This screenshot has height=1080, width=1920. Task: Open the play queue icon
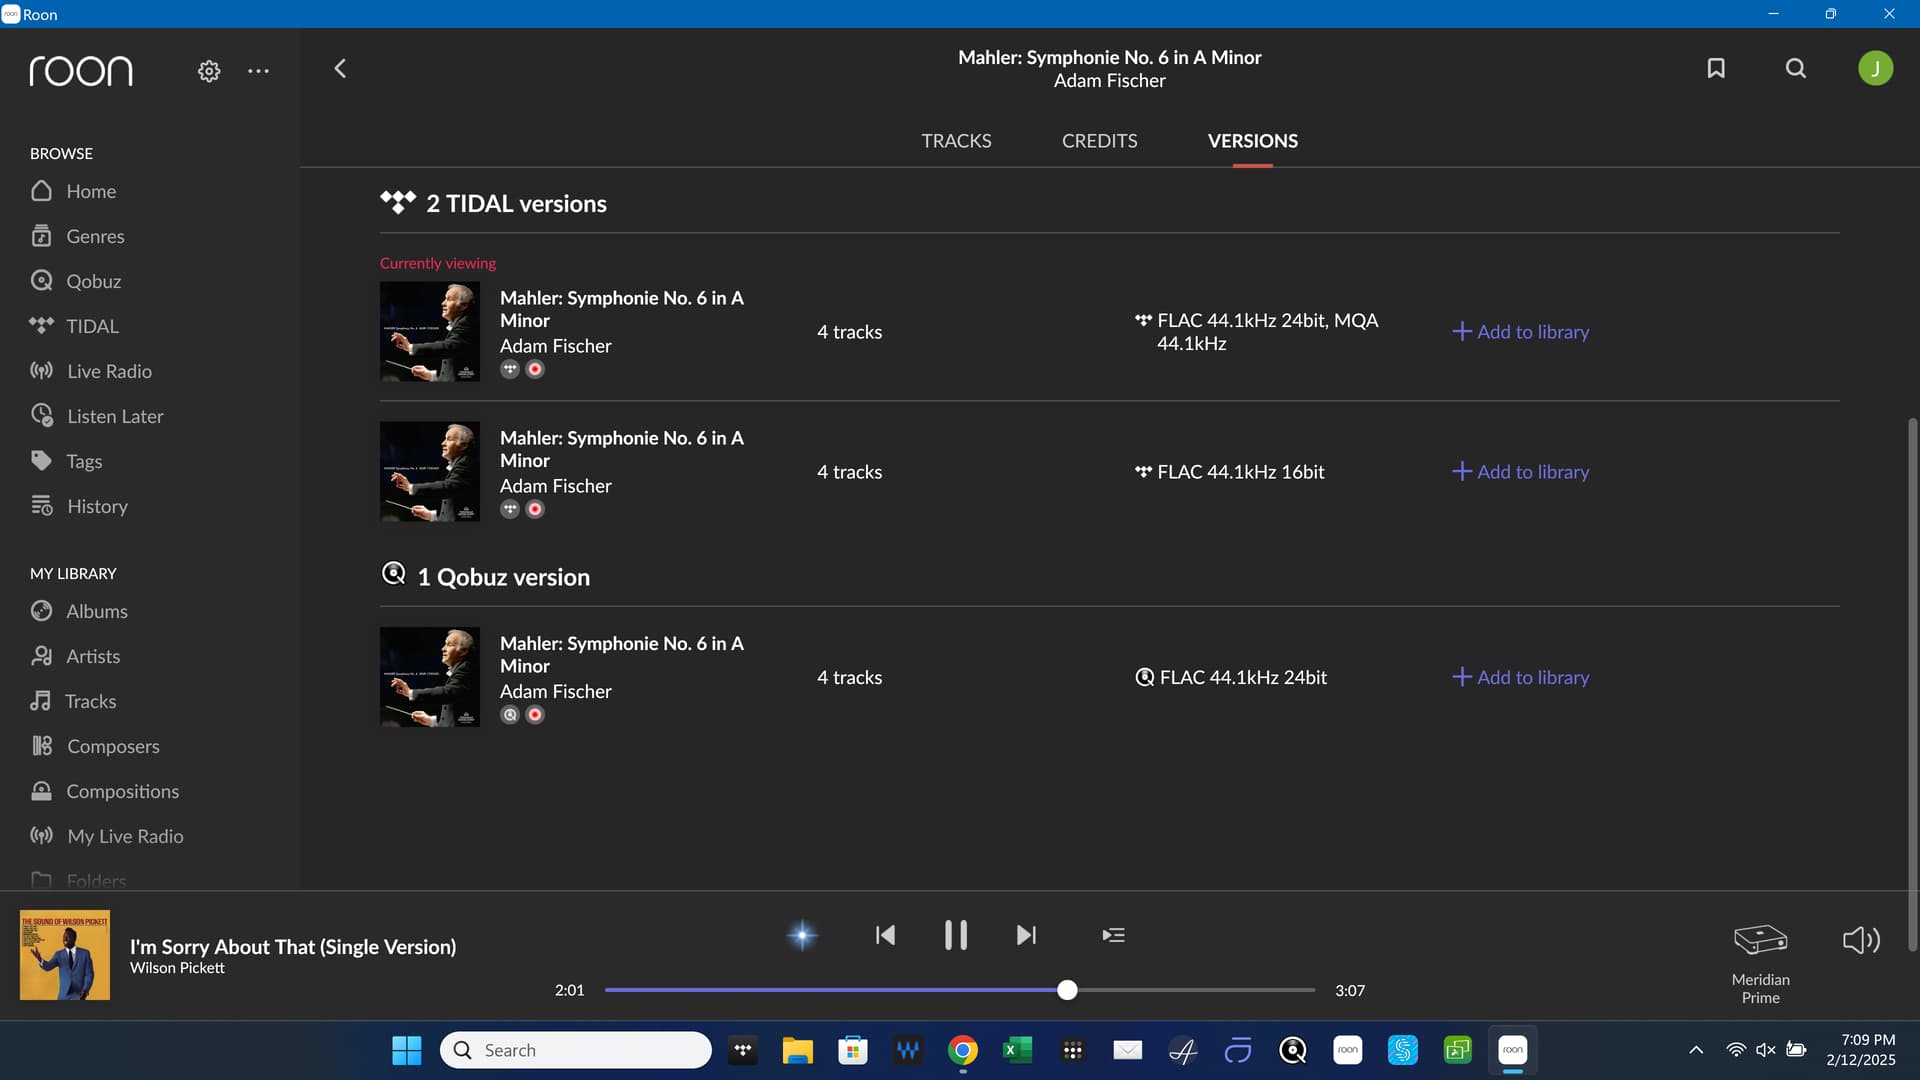(x=1113, y=935)
